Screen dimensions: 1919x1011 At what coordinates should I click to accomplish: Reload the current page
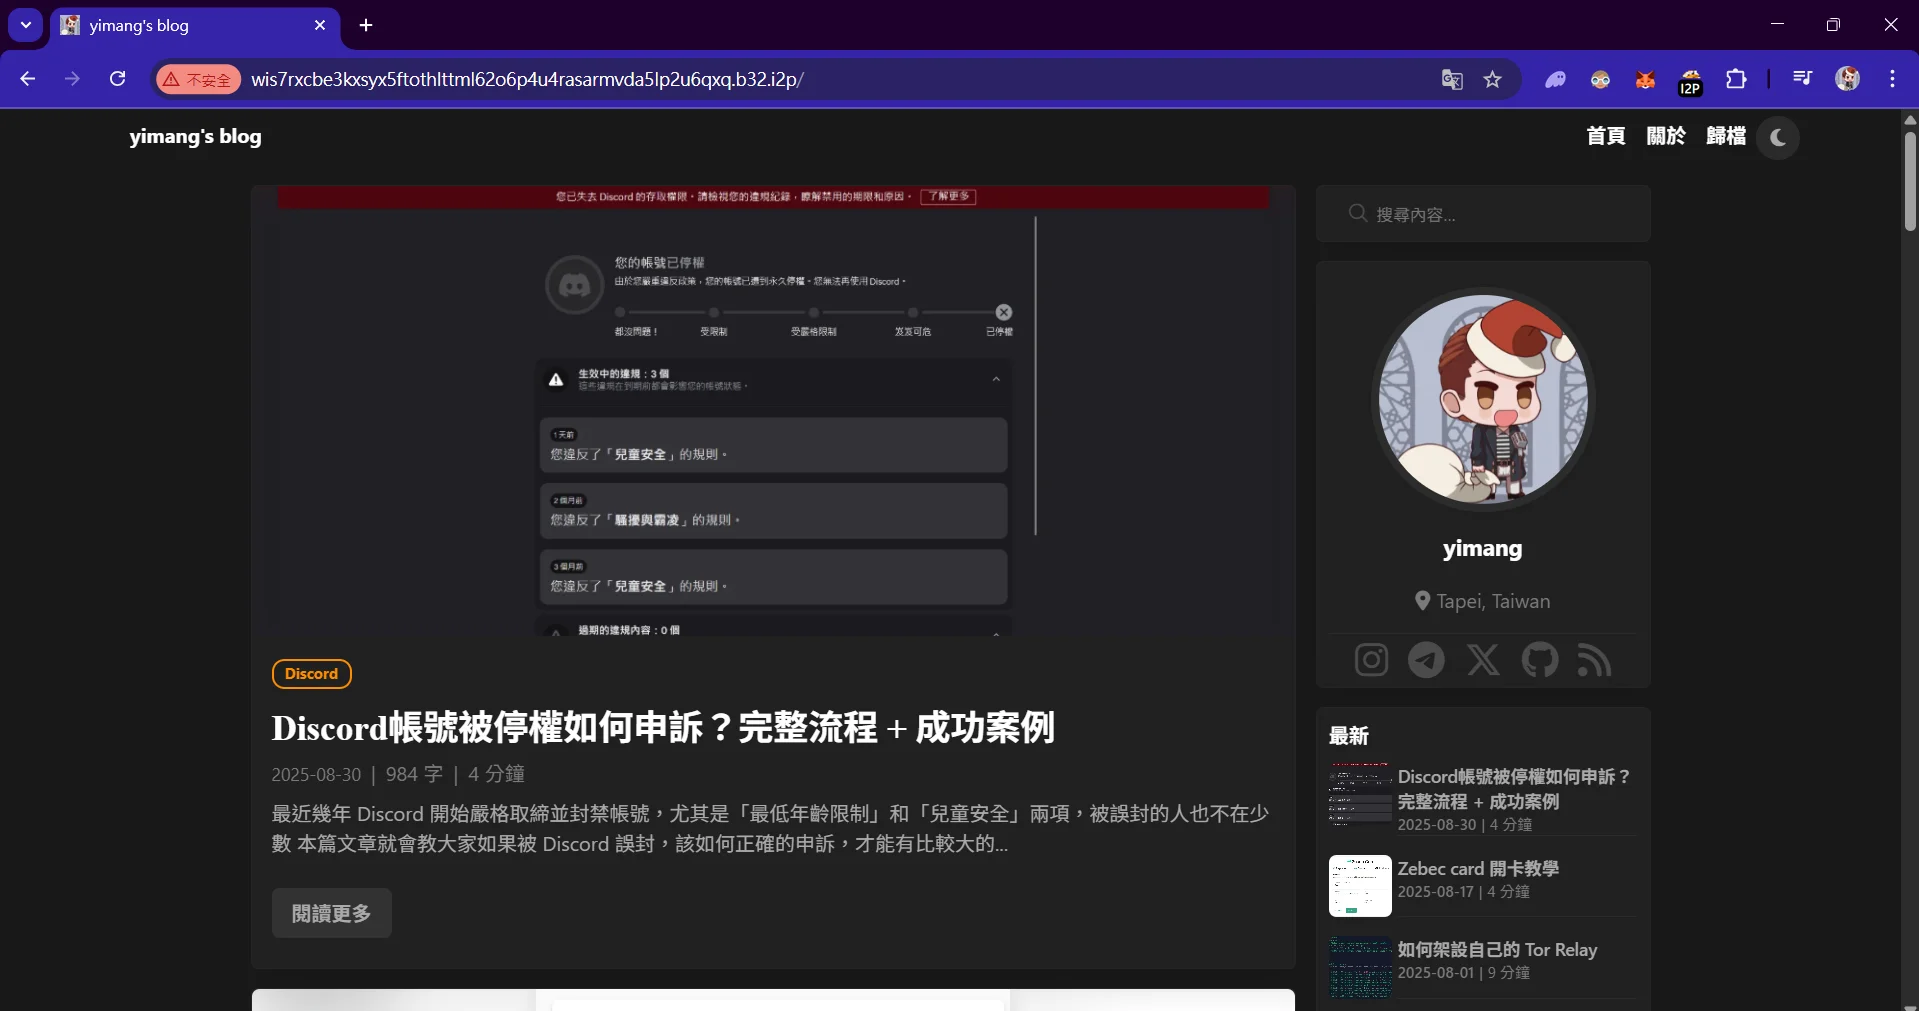[117, 79]
